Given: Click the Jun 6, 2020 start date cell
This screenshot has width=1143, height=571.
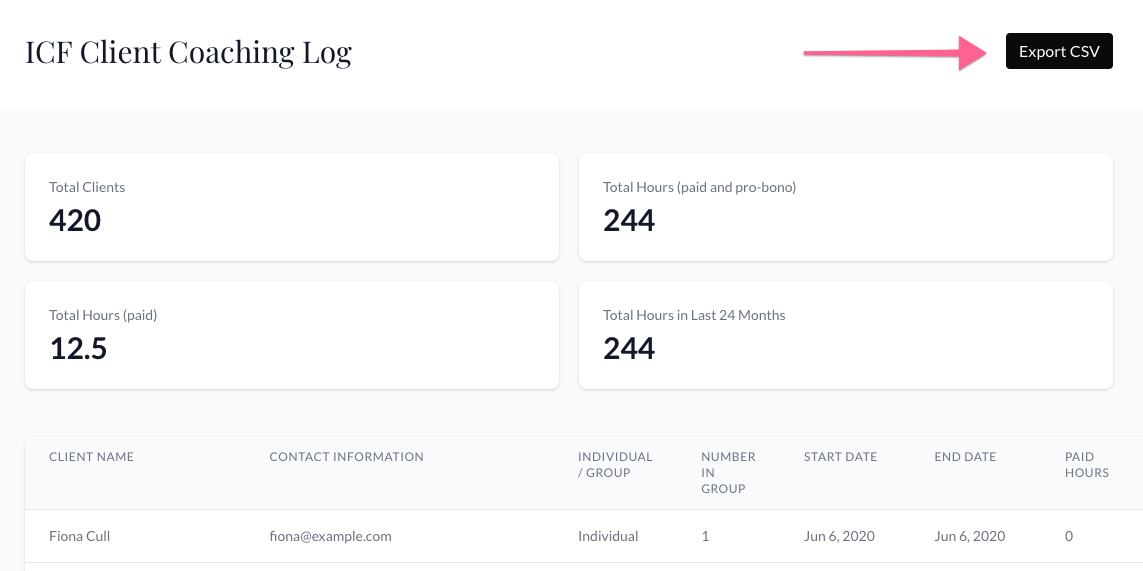Looking at the screenshot, I should point(839,536).
